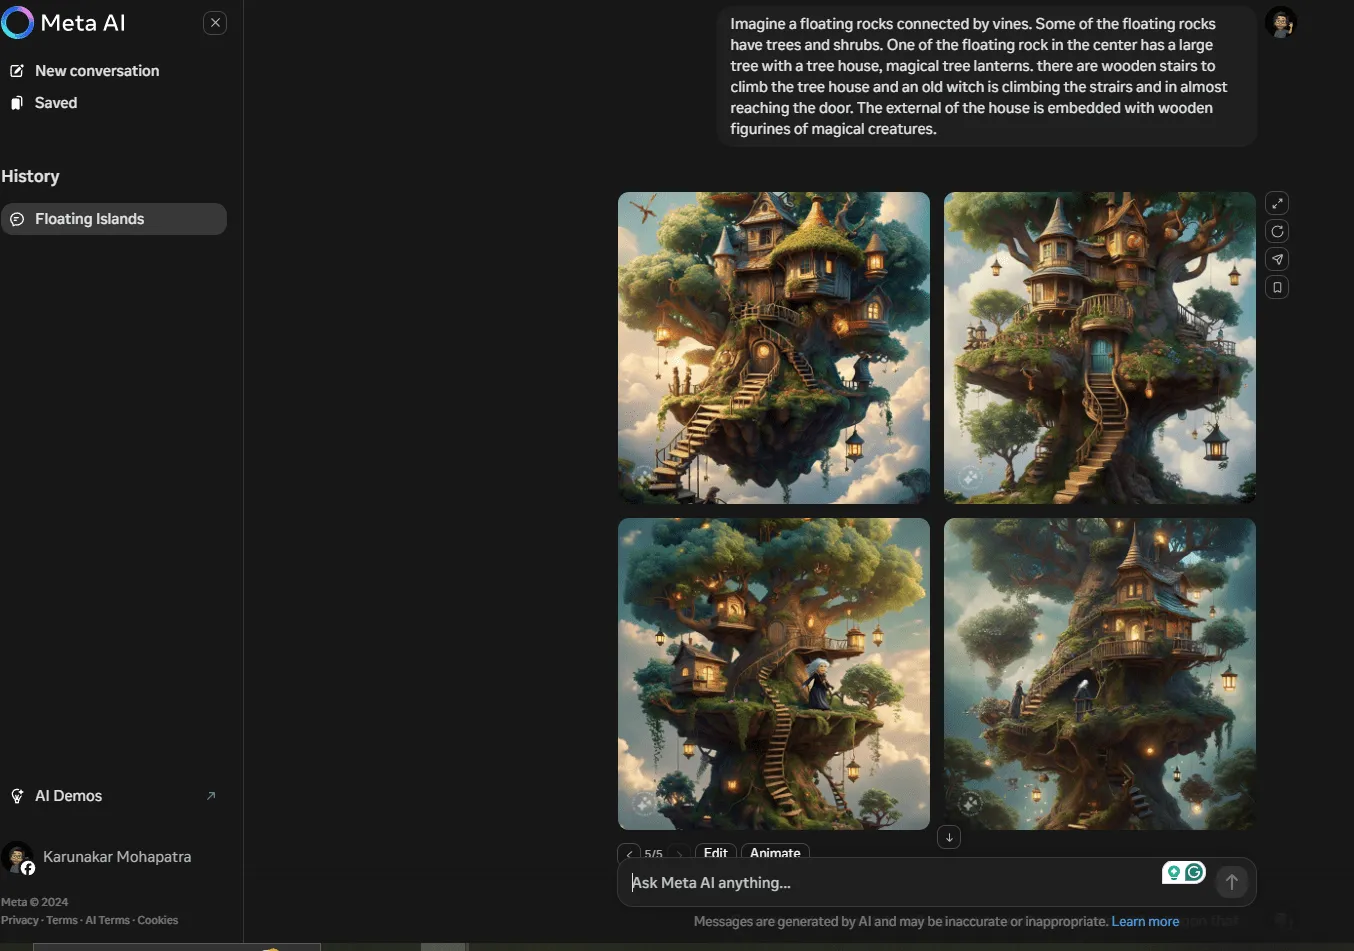Click the Animate button below images
The height and width of the screenshot is (951, 1354).
pos(775,853)
